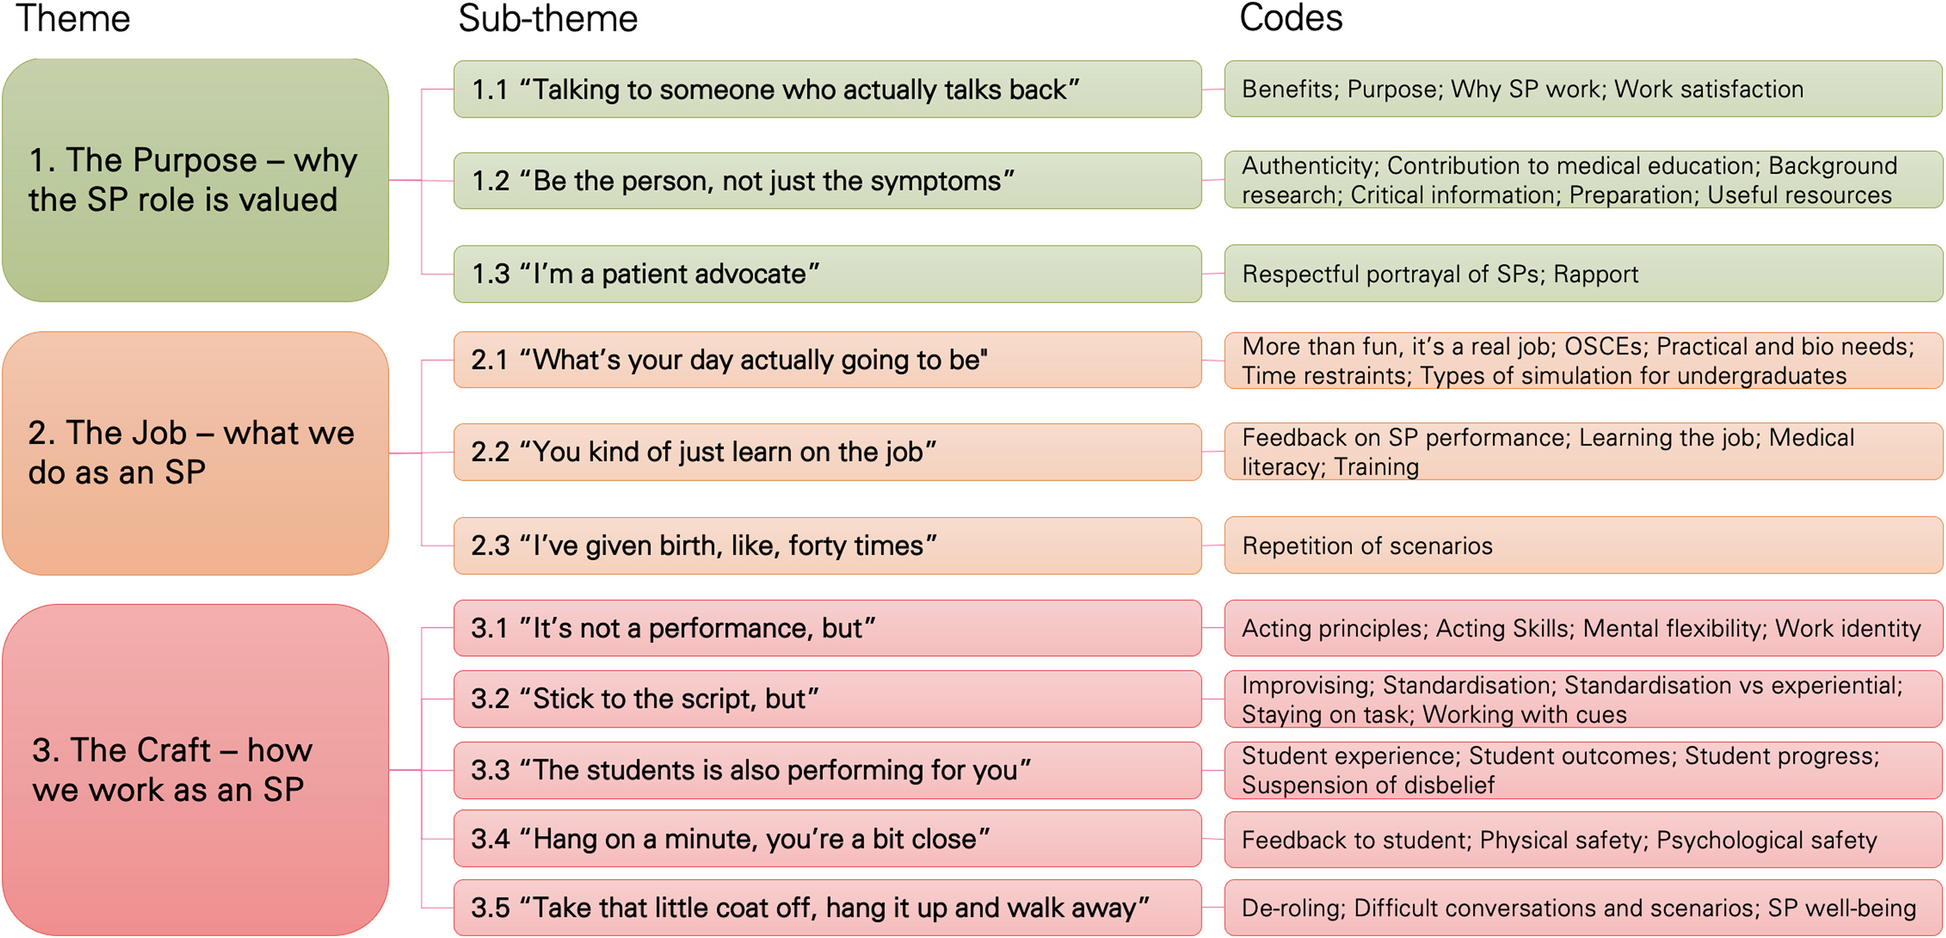Click sub-theme 3.3 'The students is also performing for you'
This screenshot has width=1946, height=938.
tap(827, 770)
